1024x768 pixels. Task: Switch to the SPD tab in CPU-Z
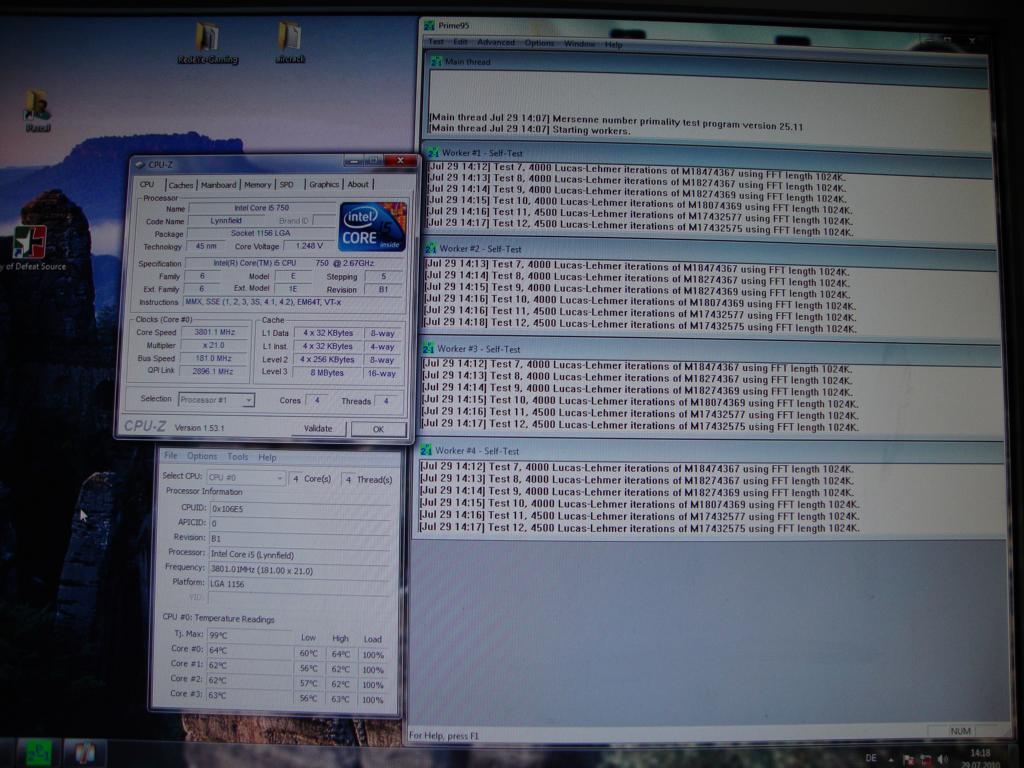(x=287, y=185)
